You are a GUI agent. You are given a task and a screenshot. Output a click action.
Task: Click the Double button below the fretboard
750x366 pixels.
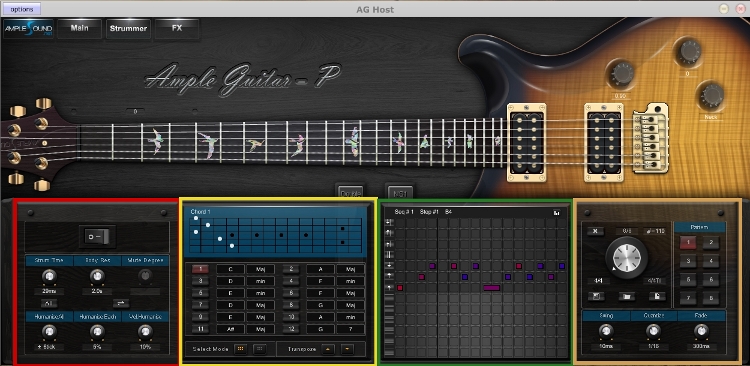coord(350,192)
